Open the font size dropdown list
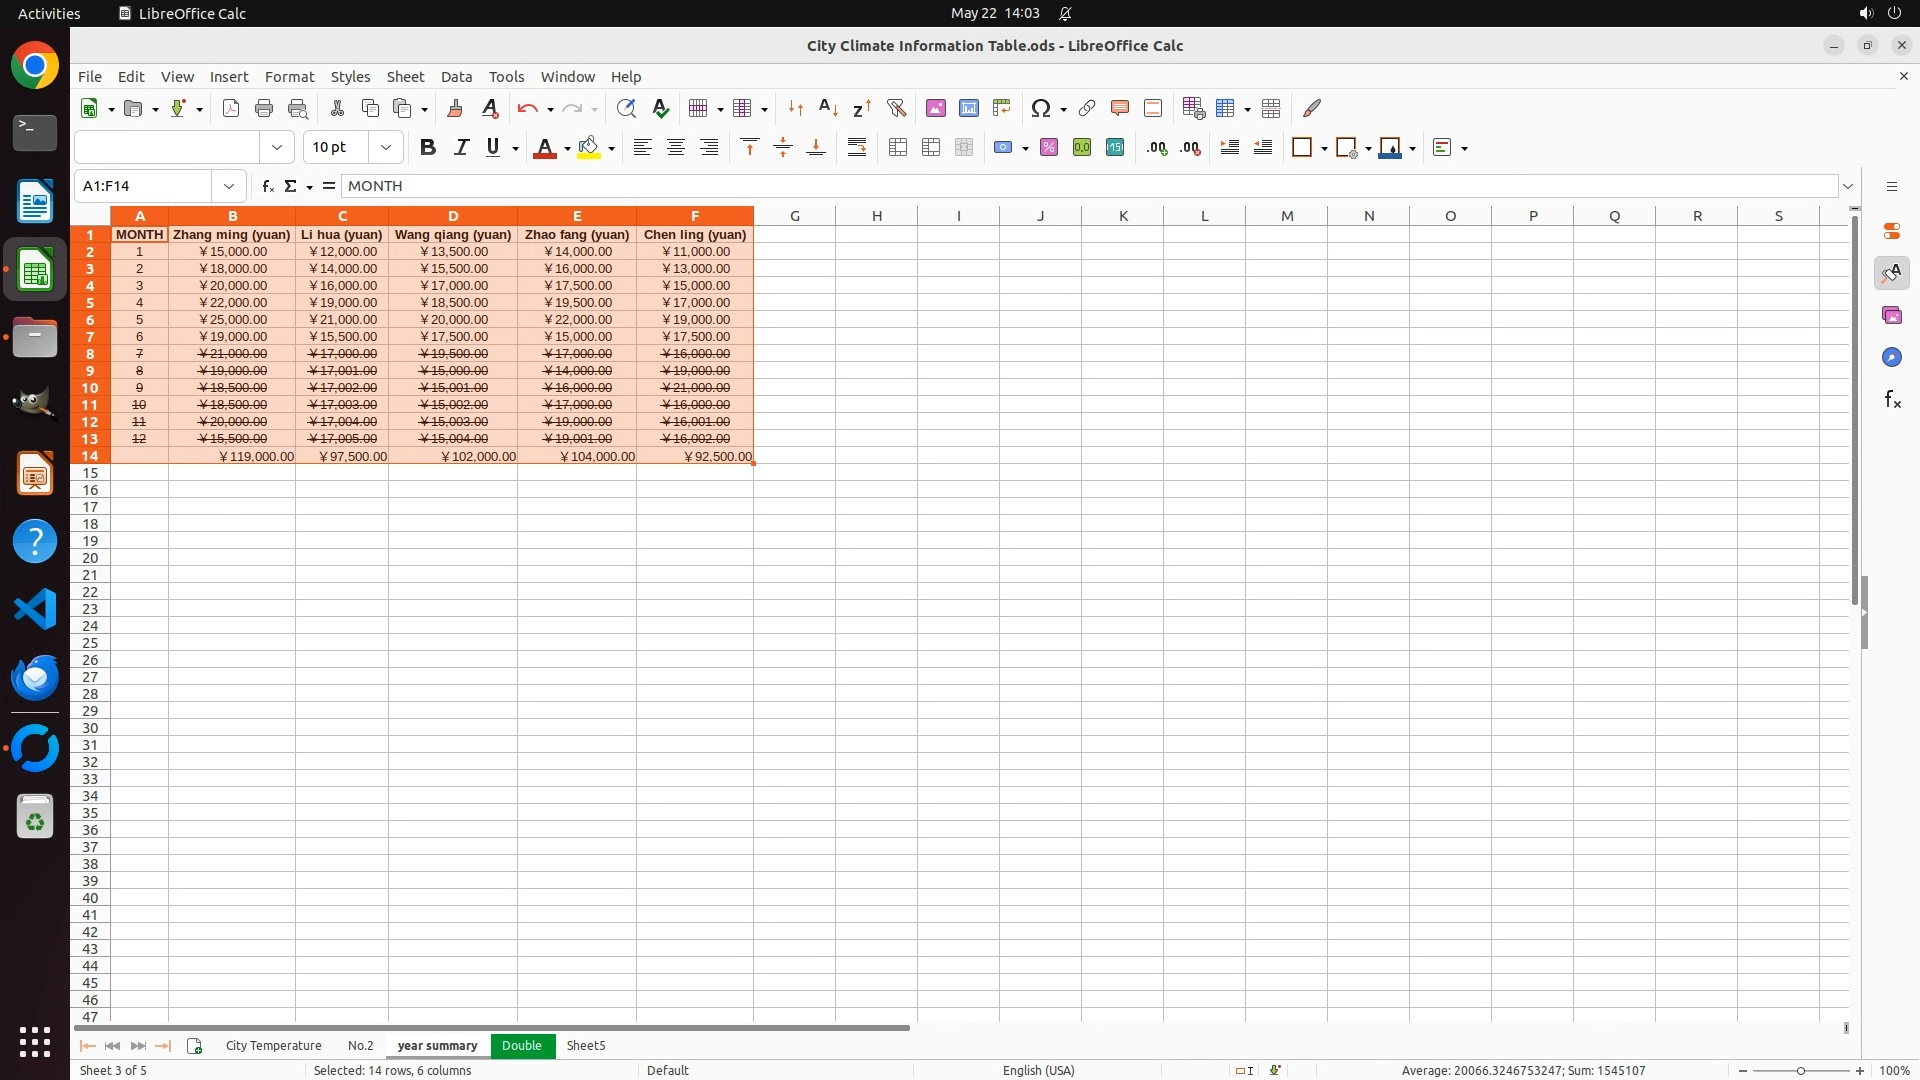Screen dimensions: 1920x1080 (x=386, y=148)
